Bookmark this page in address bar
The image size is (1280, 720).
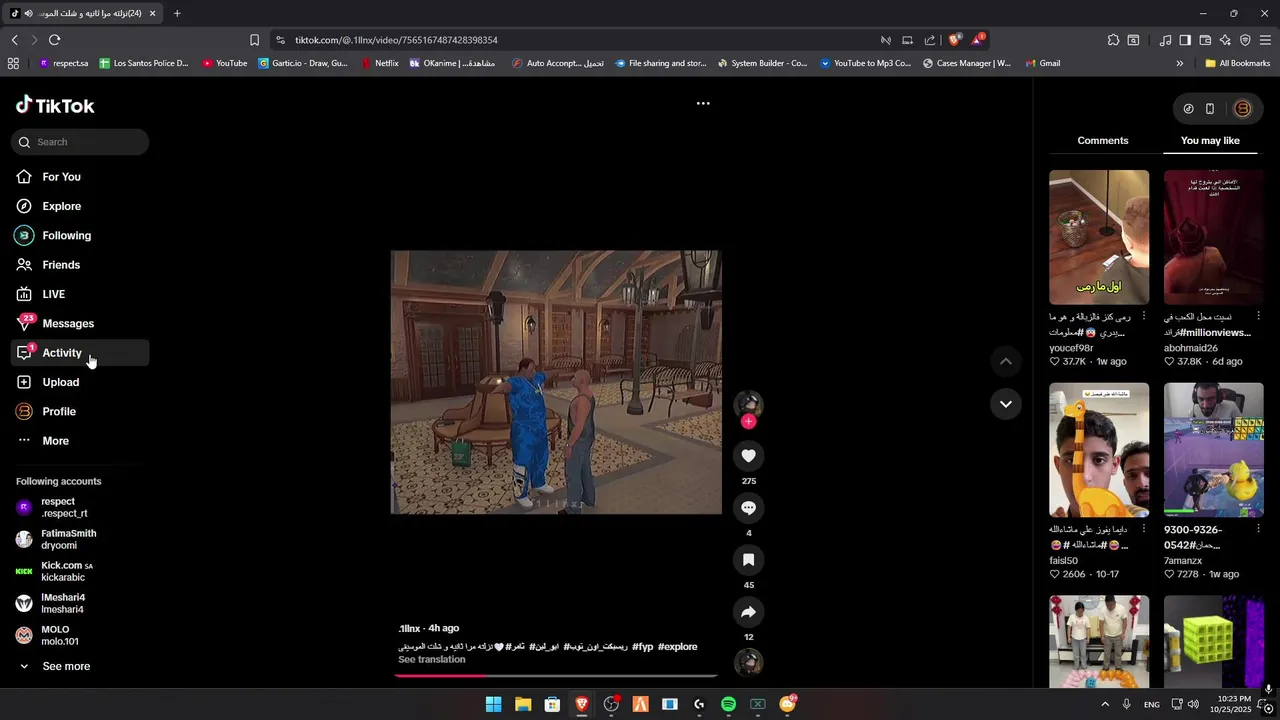click(x=254, y=40)
